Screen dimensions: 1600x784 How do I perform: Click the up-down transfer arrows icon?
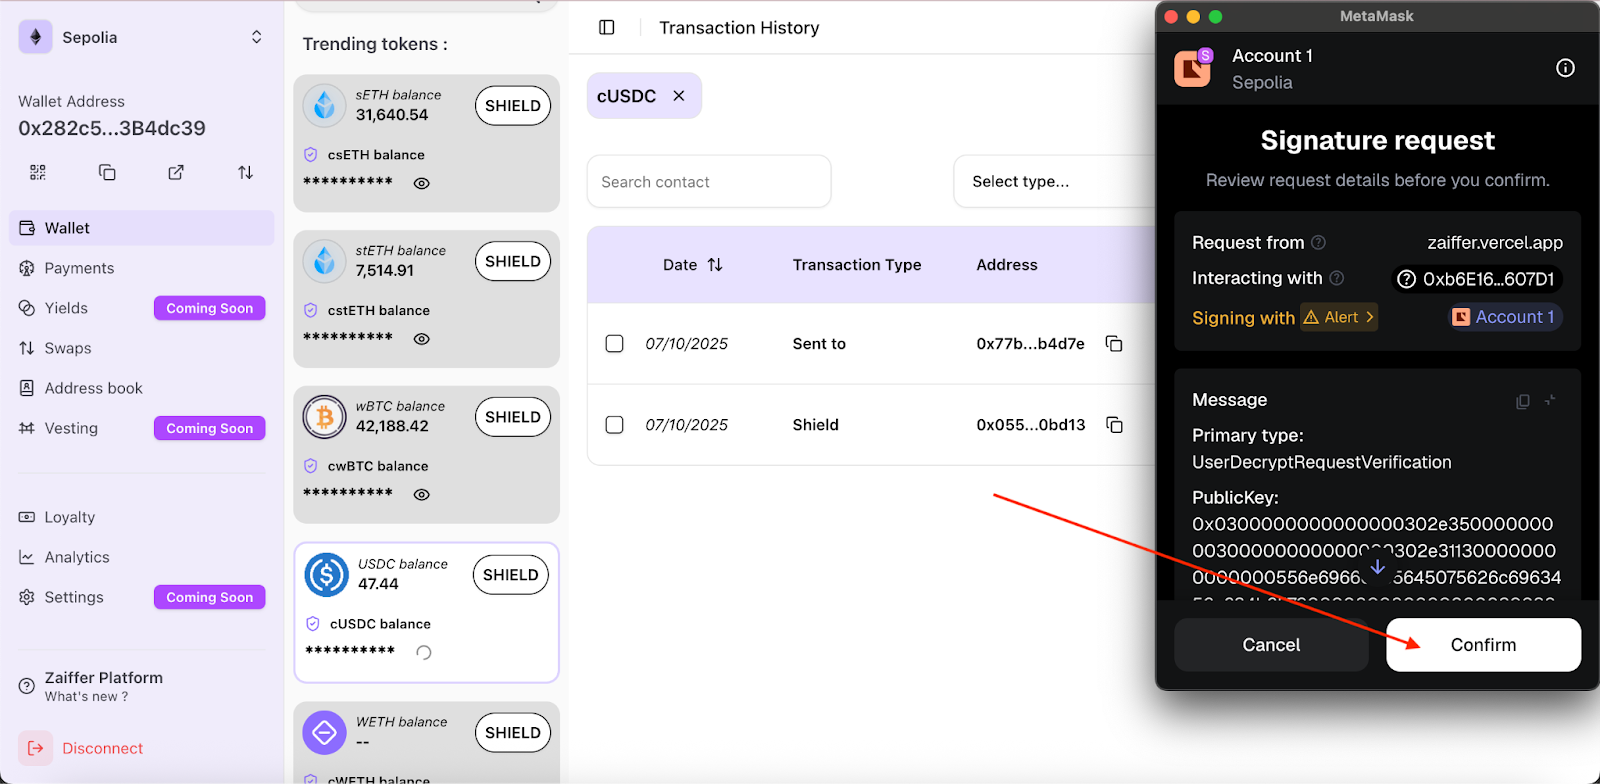click(x=245, y=172)
